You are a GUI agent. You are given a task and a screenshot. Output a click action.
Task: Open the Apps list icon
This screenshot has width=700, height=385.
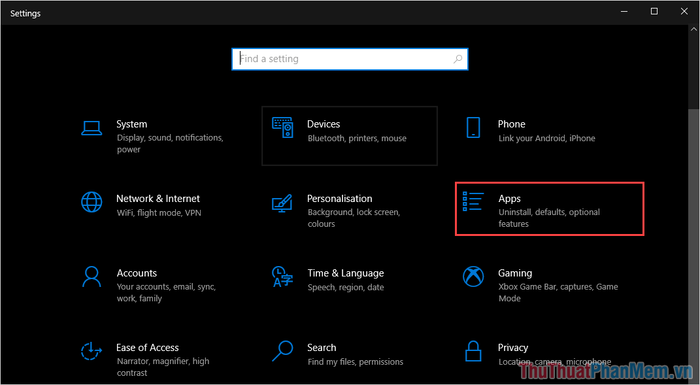[x=473, y=201]
